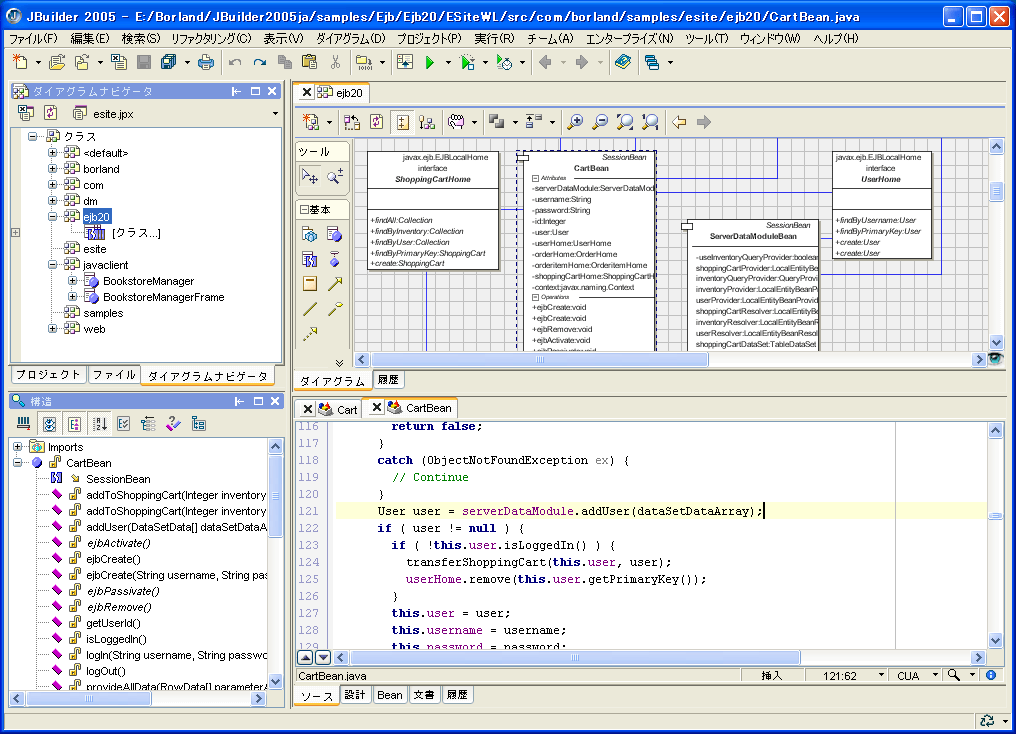The height and width of the screenshot is (734, 1016).
Task: Click the Print icon in main toolbar
Action: tap(206, 62)
